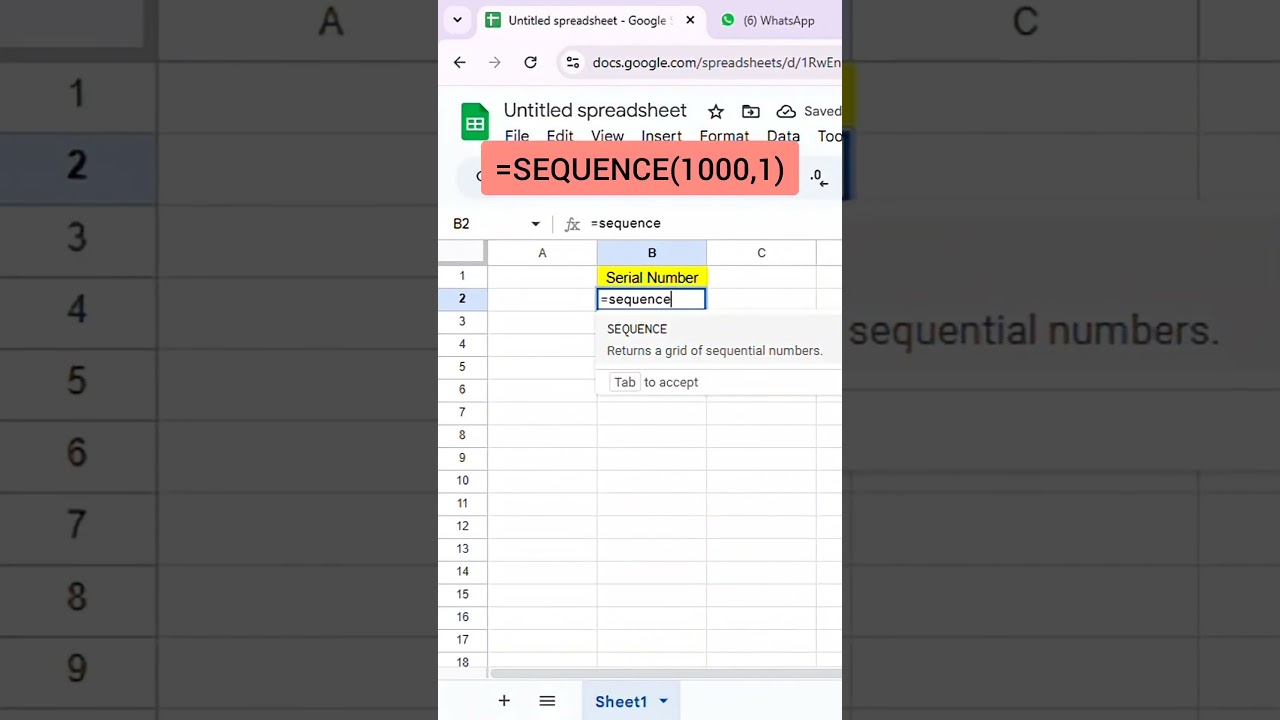Open site info icon in address bar

tap(572, 62)
